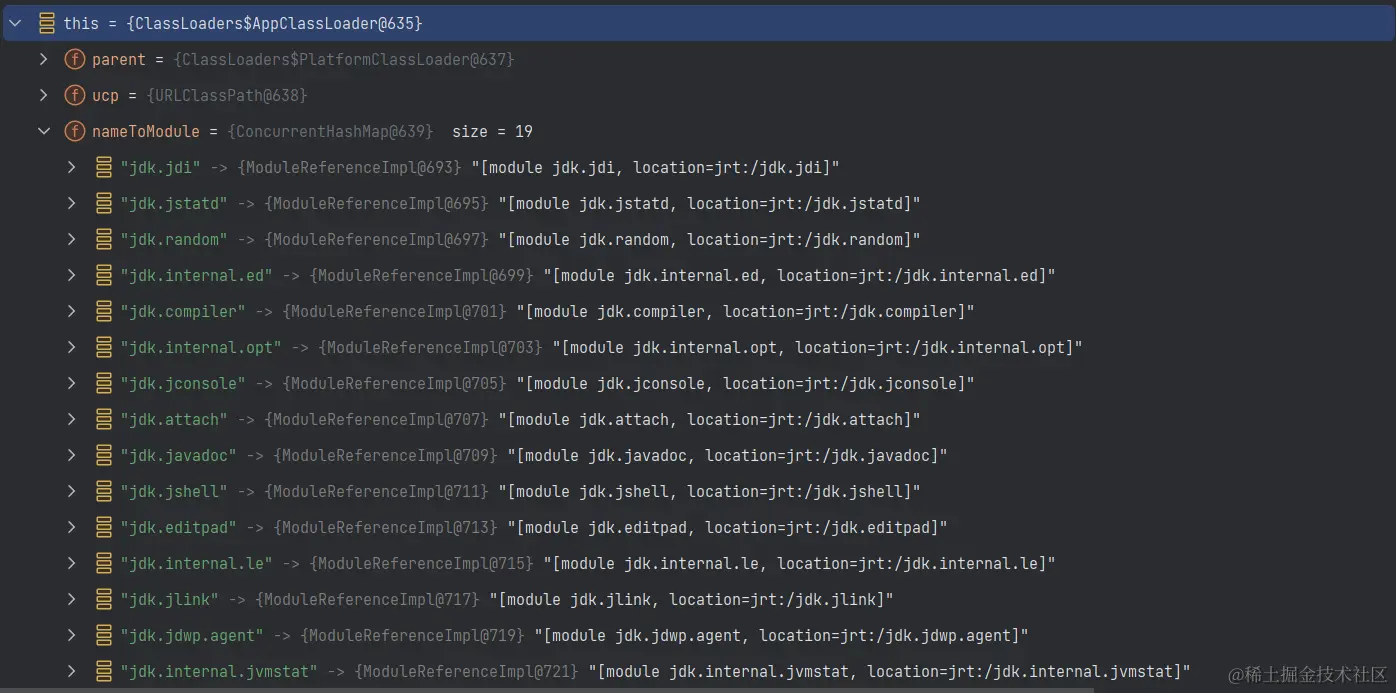Click the entry icon of "jdk.attach"
1396x693 pixels.
[103, 419]
